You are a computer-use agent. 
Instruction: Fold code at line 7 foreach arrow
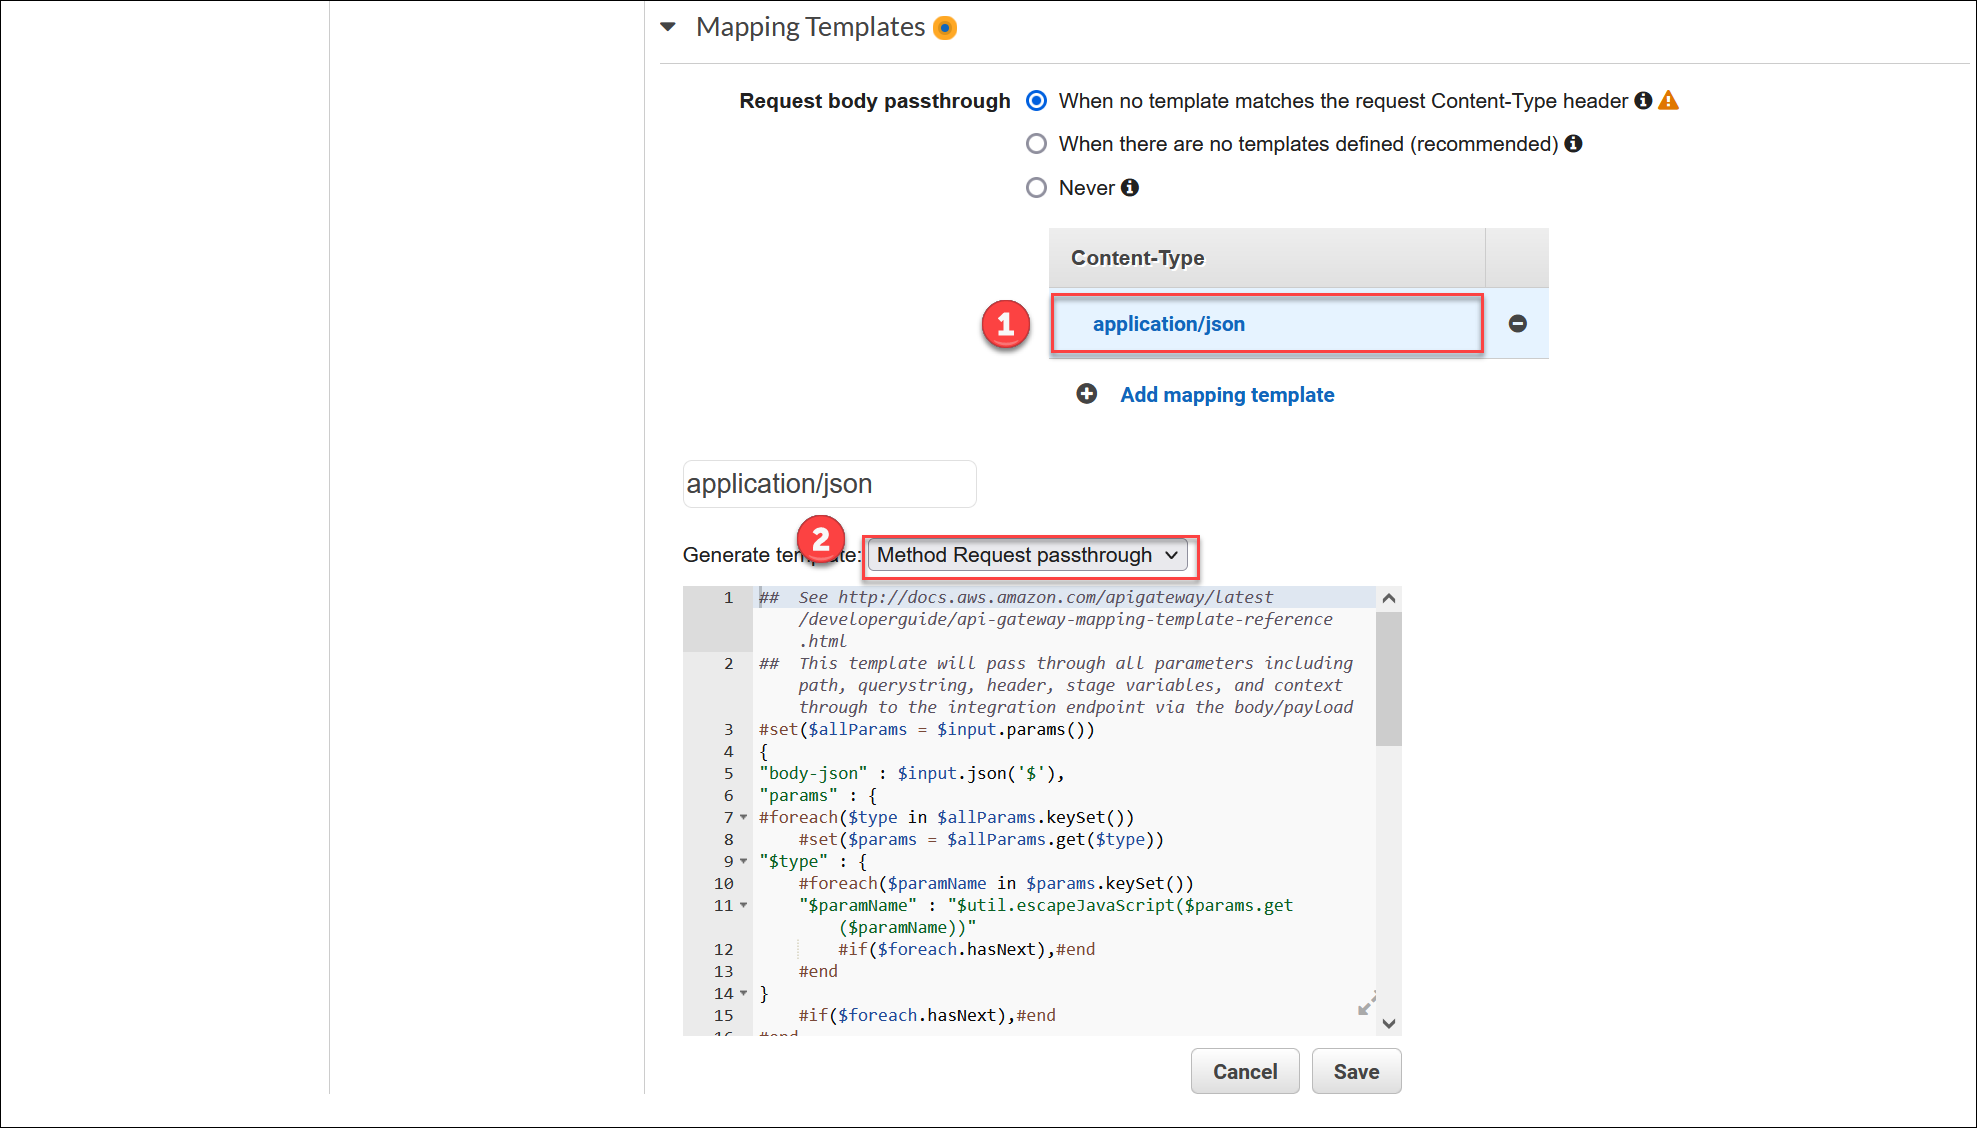point(743,818)
